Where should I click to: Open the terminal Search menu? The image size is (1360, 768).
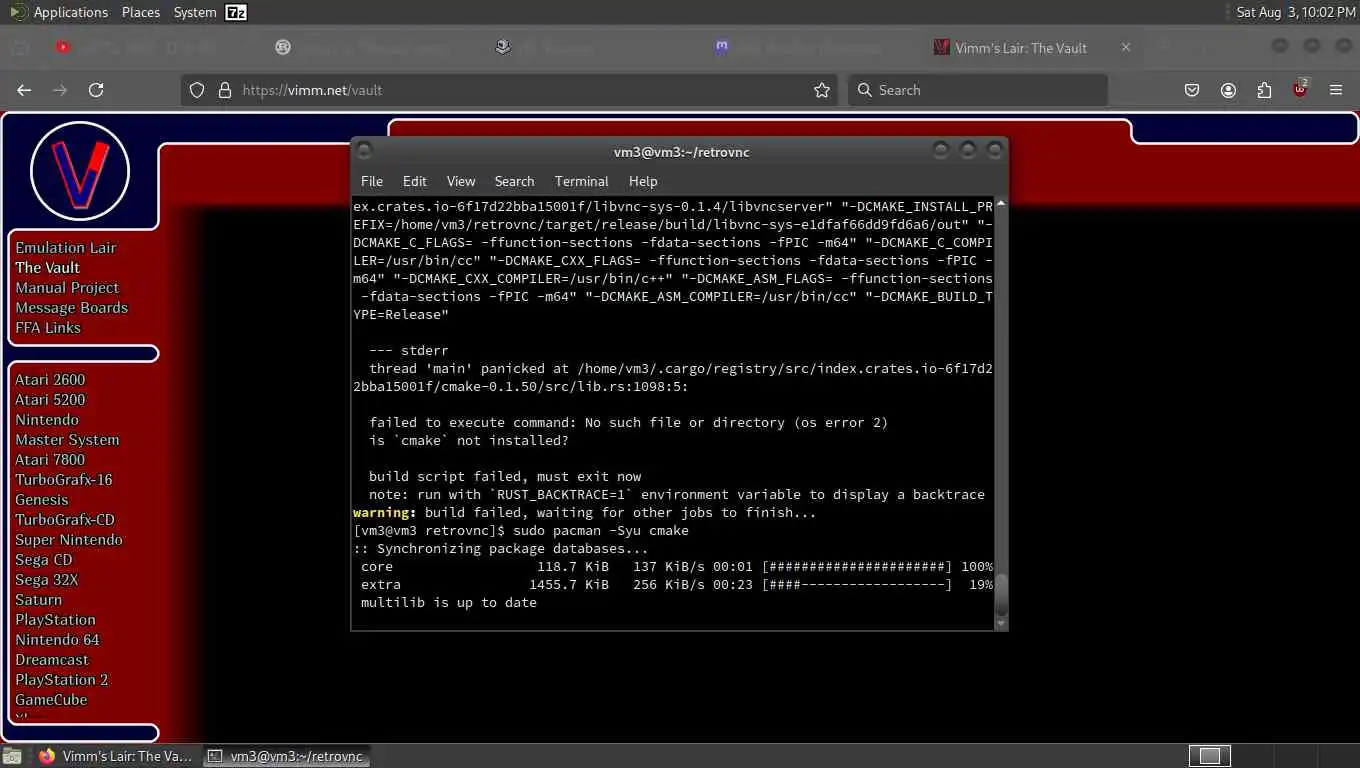[x=514, y=181]
